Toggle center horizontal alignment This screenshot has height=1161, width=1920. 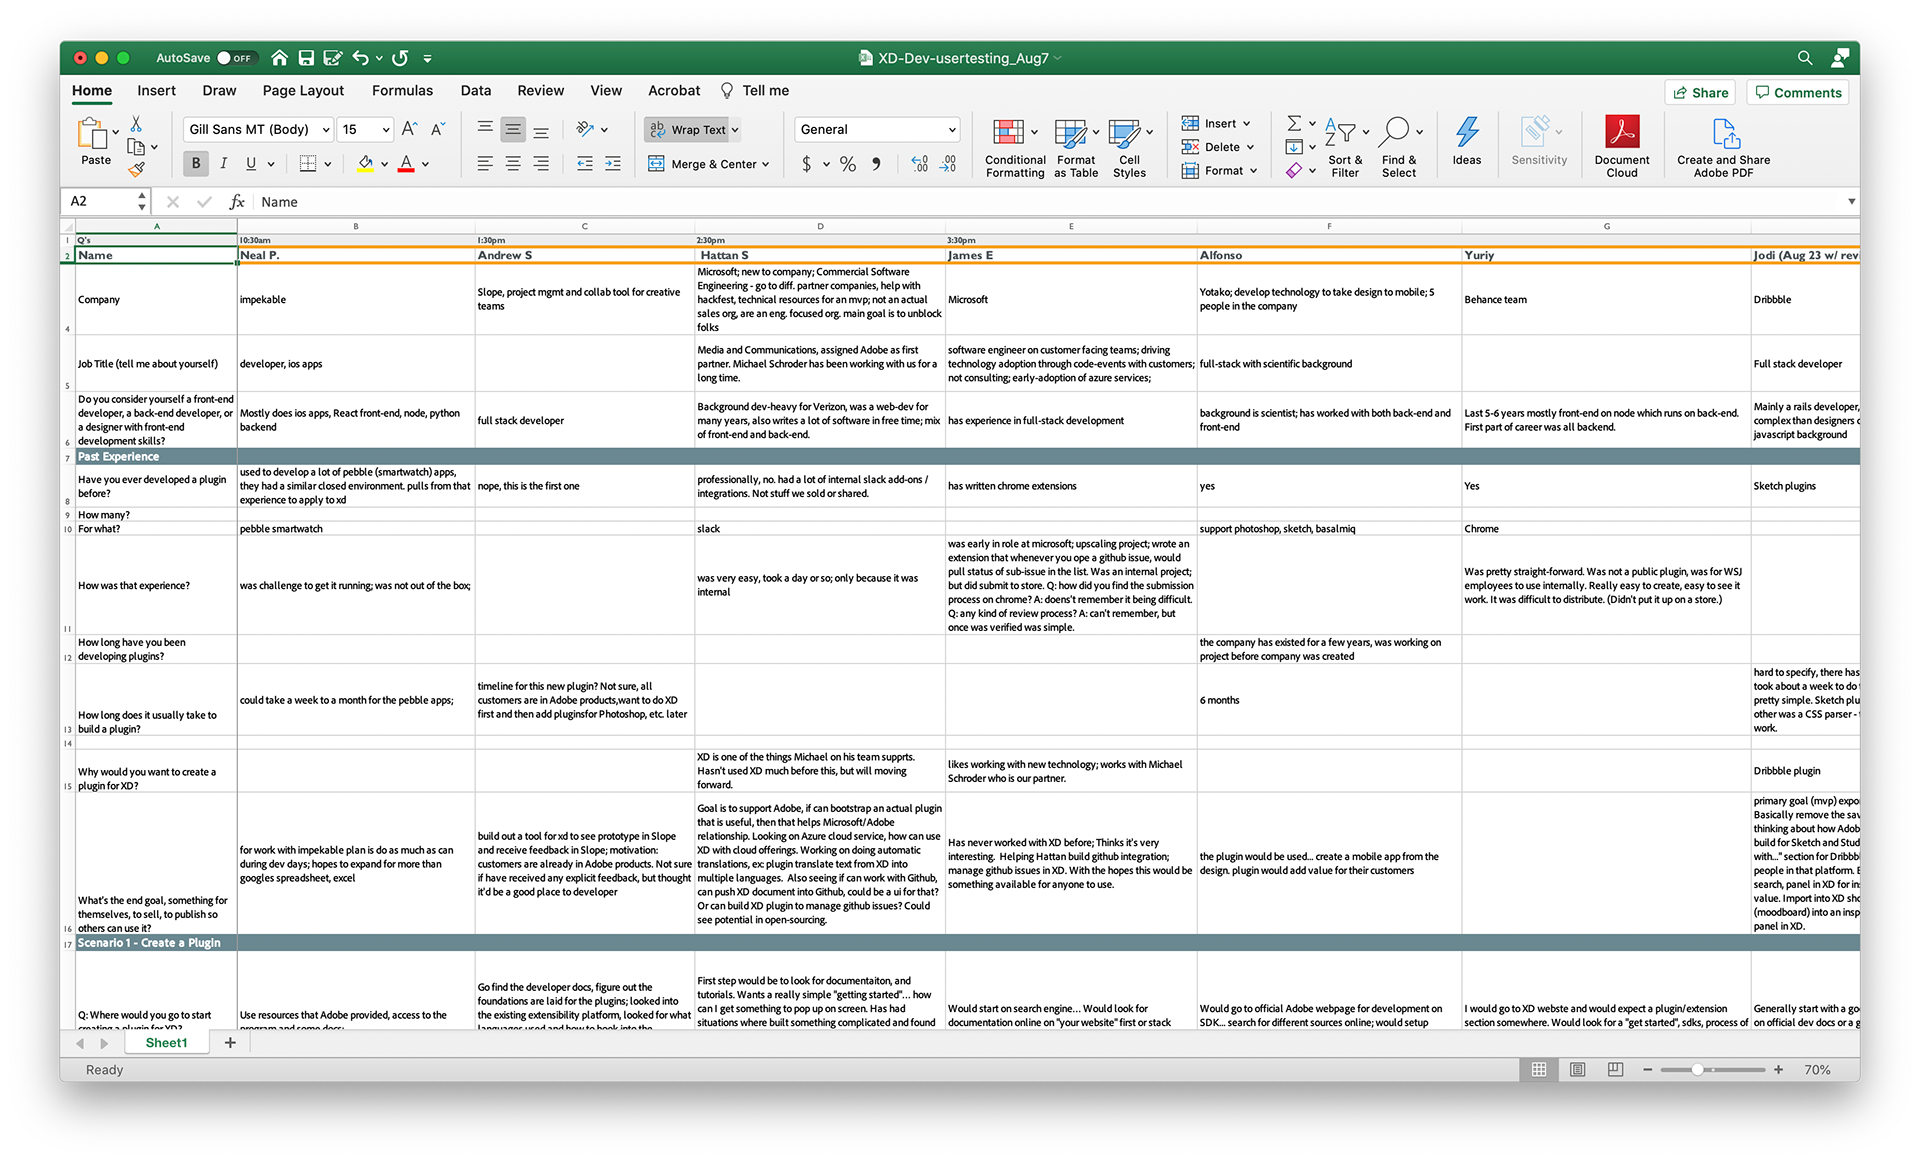pyautogui.click(x=513, y=163)
